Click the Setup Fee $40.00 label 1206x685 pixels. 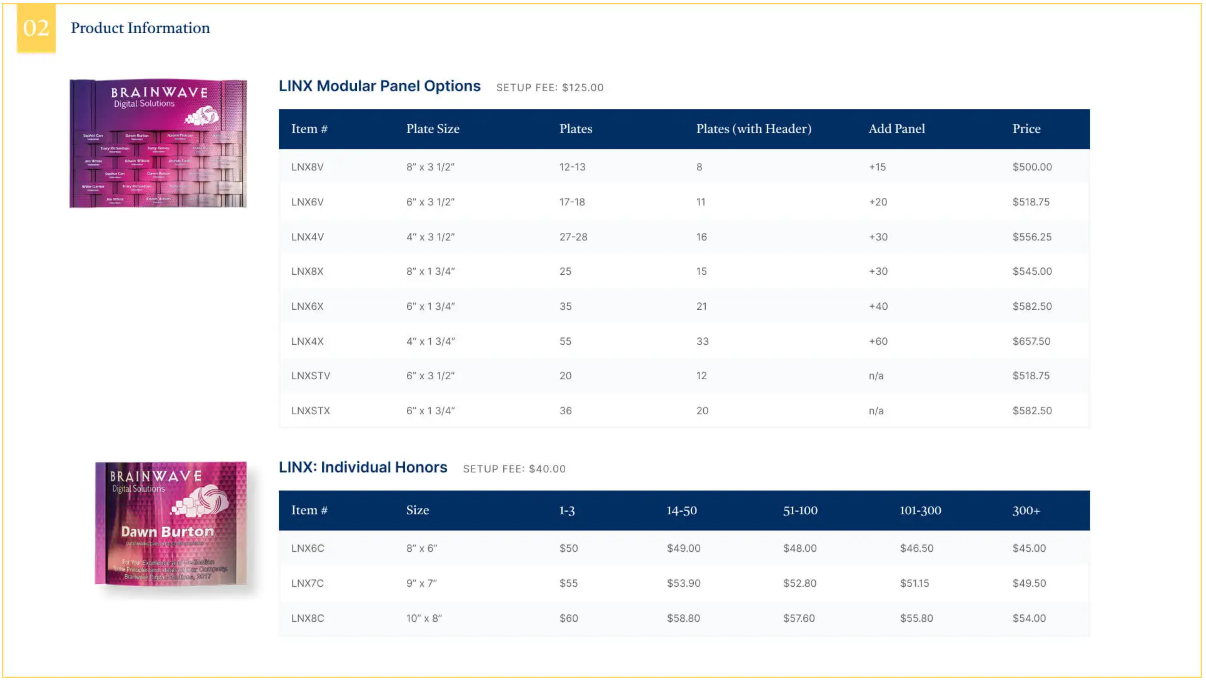pyautogui.click(x=514, y=469)
